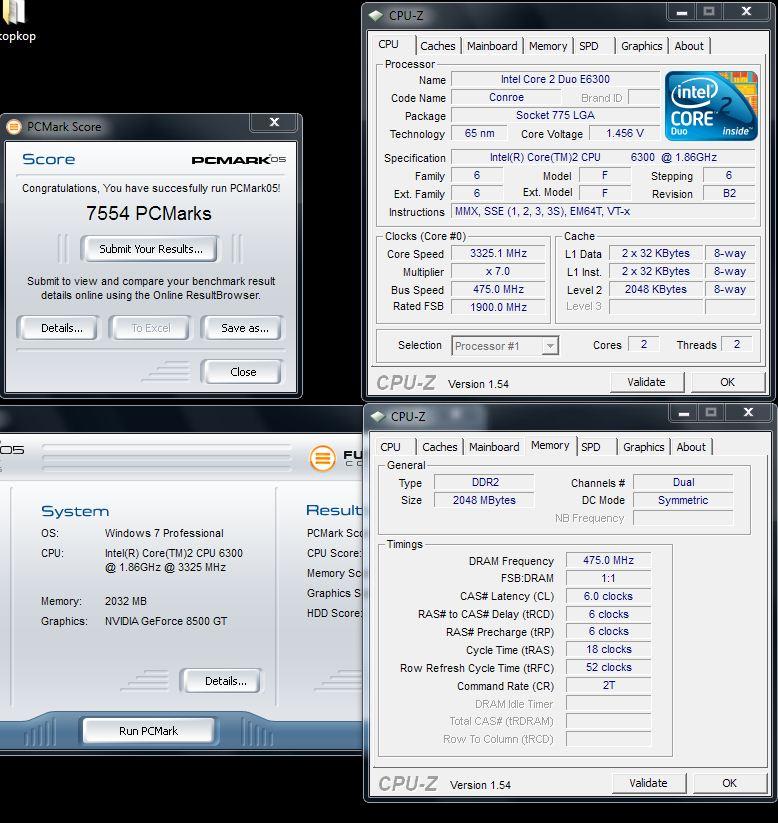
Task: Click the memory Type value DDR2
Action: [485, 482]
